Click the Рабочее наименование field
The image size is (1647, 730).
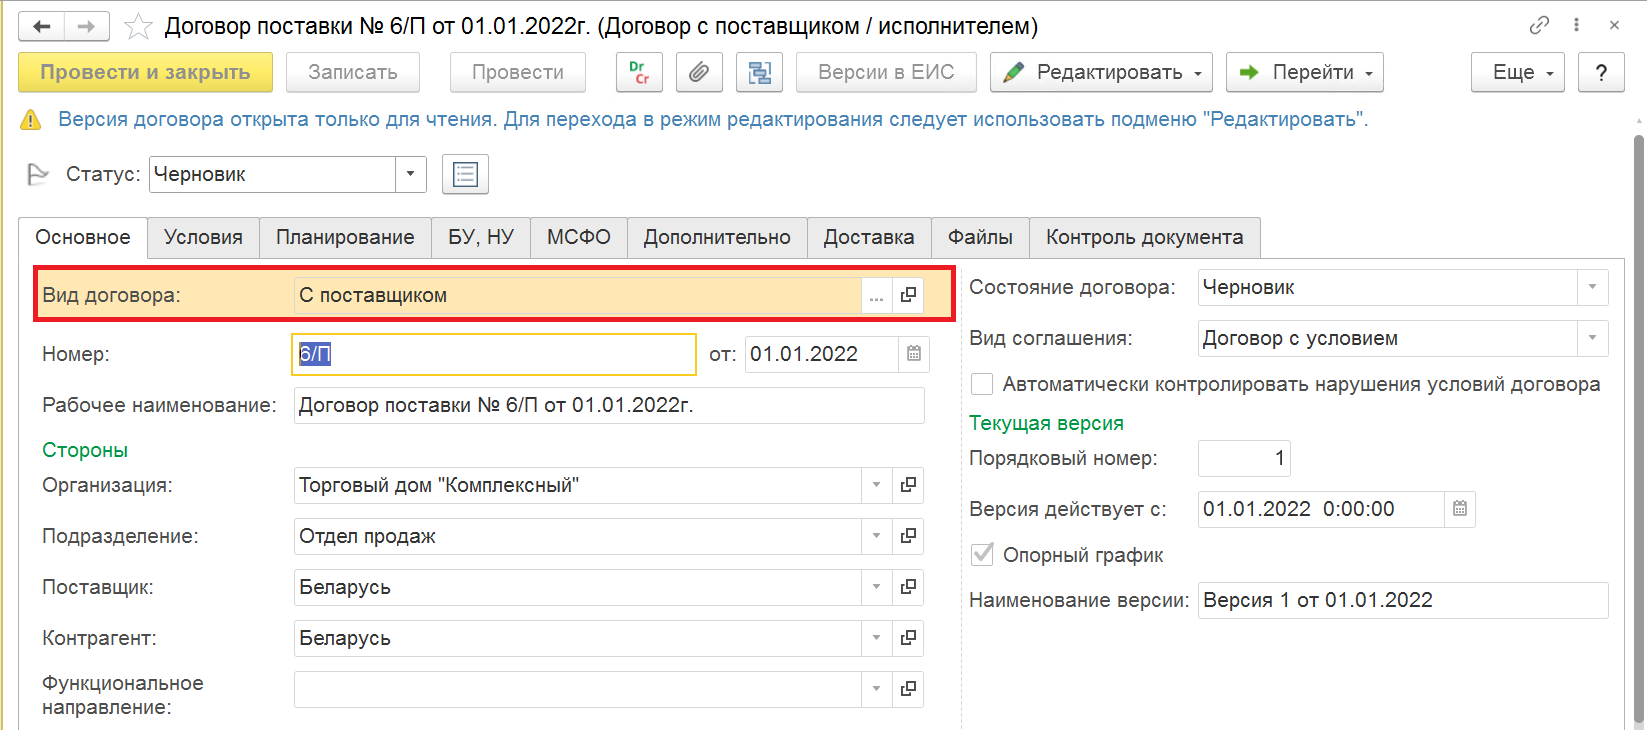(609, 405)
